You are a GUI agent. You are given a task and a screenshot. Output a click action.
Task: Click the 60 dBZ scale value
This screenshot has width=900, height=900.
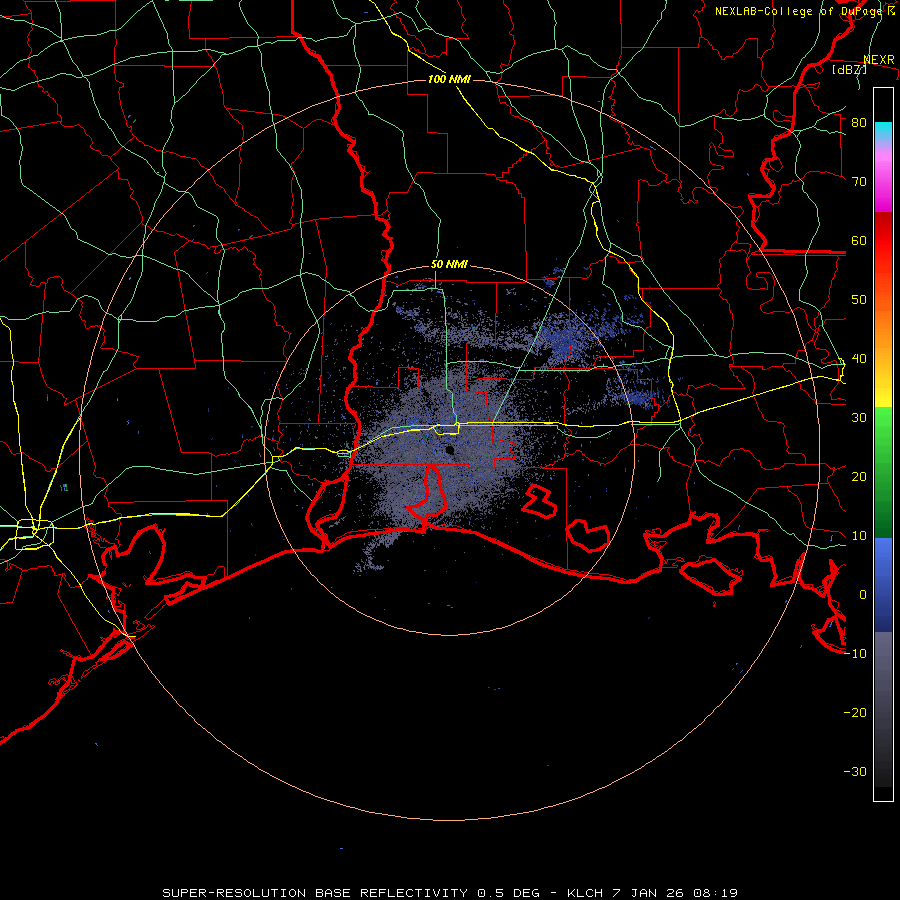859,240
